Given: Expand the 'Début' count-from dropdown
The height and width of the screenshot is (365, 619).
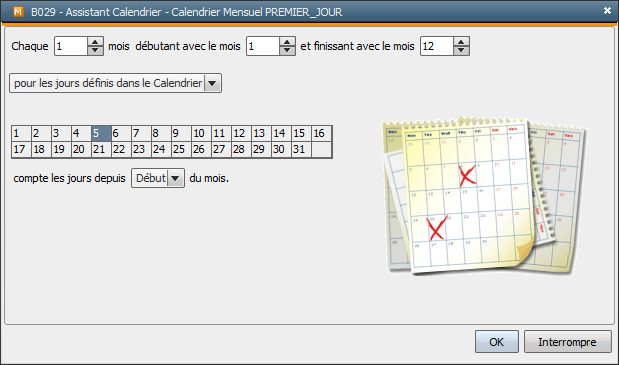Looking at the screenshot, I should [x=158, y=178].
